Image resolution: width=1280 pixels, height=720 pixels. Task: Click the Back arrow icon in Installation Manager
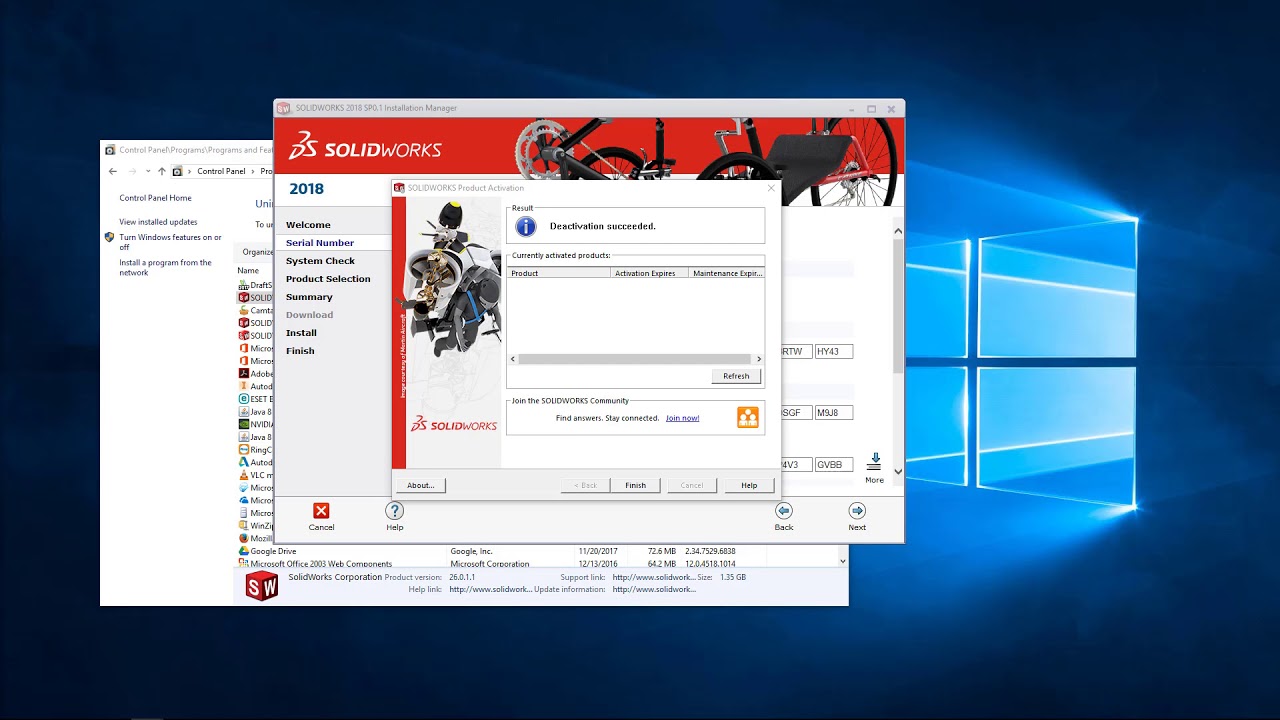point(784,511)
